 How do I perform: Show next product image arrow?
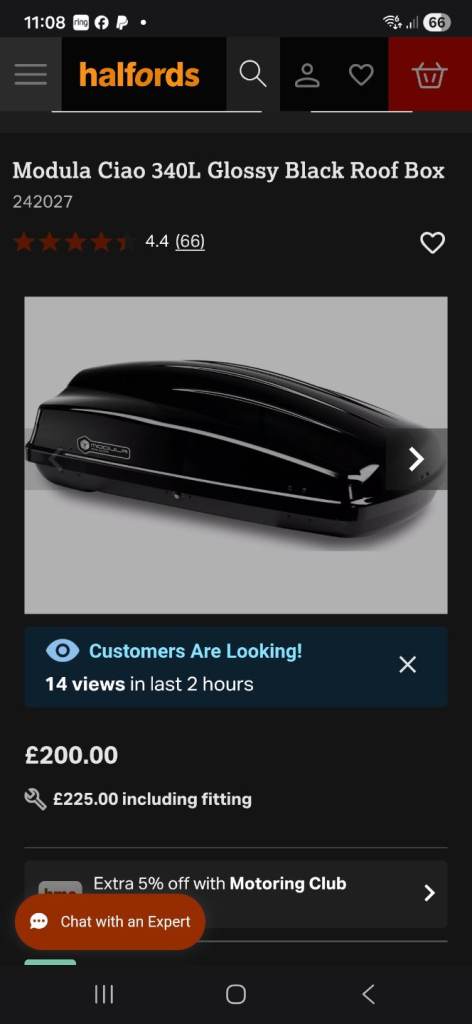(416, 458)
